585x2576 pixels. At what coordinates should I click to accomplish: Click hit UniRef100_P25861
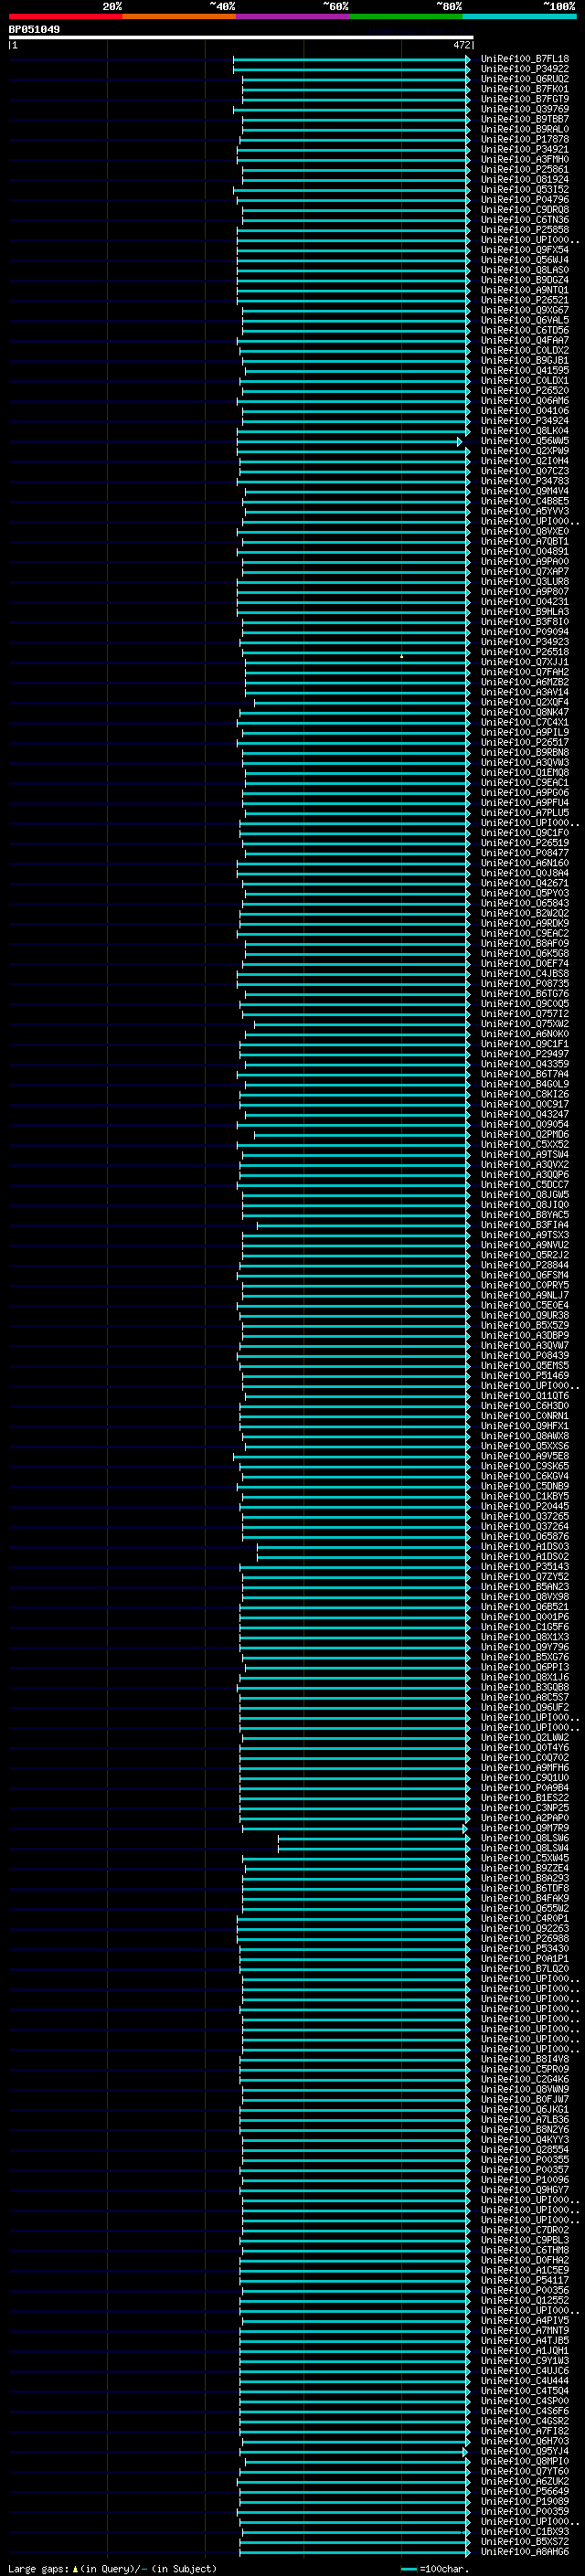tap(524, 169)
